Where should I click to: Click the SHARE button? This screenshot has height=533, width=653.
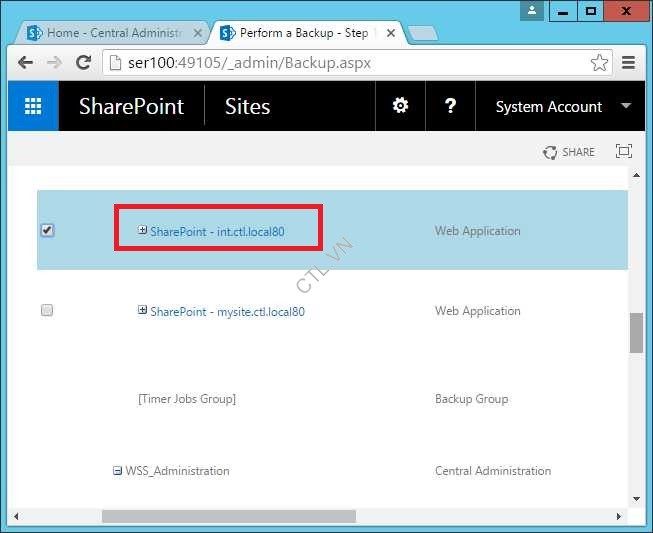click(569, 152)
